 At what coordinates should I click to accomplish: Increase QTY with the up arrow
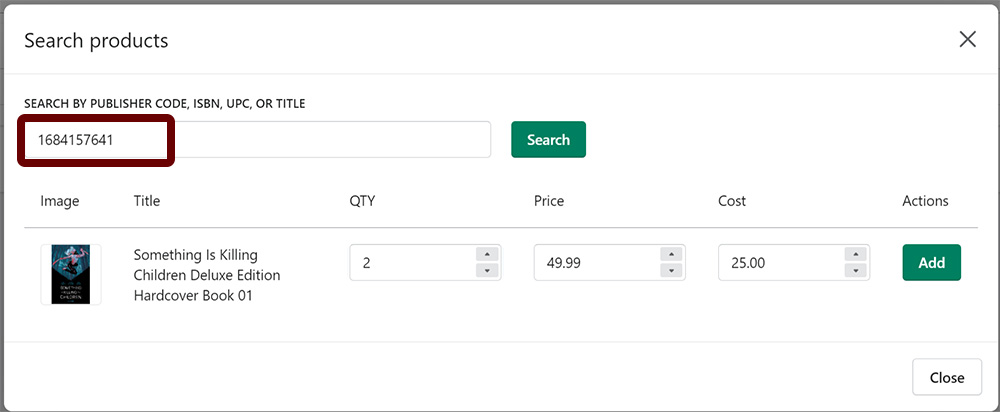(487, 254)
